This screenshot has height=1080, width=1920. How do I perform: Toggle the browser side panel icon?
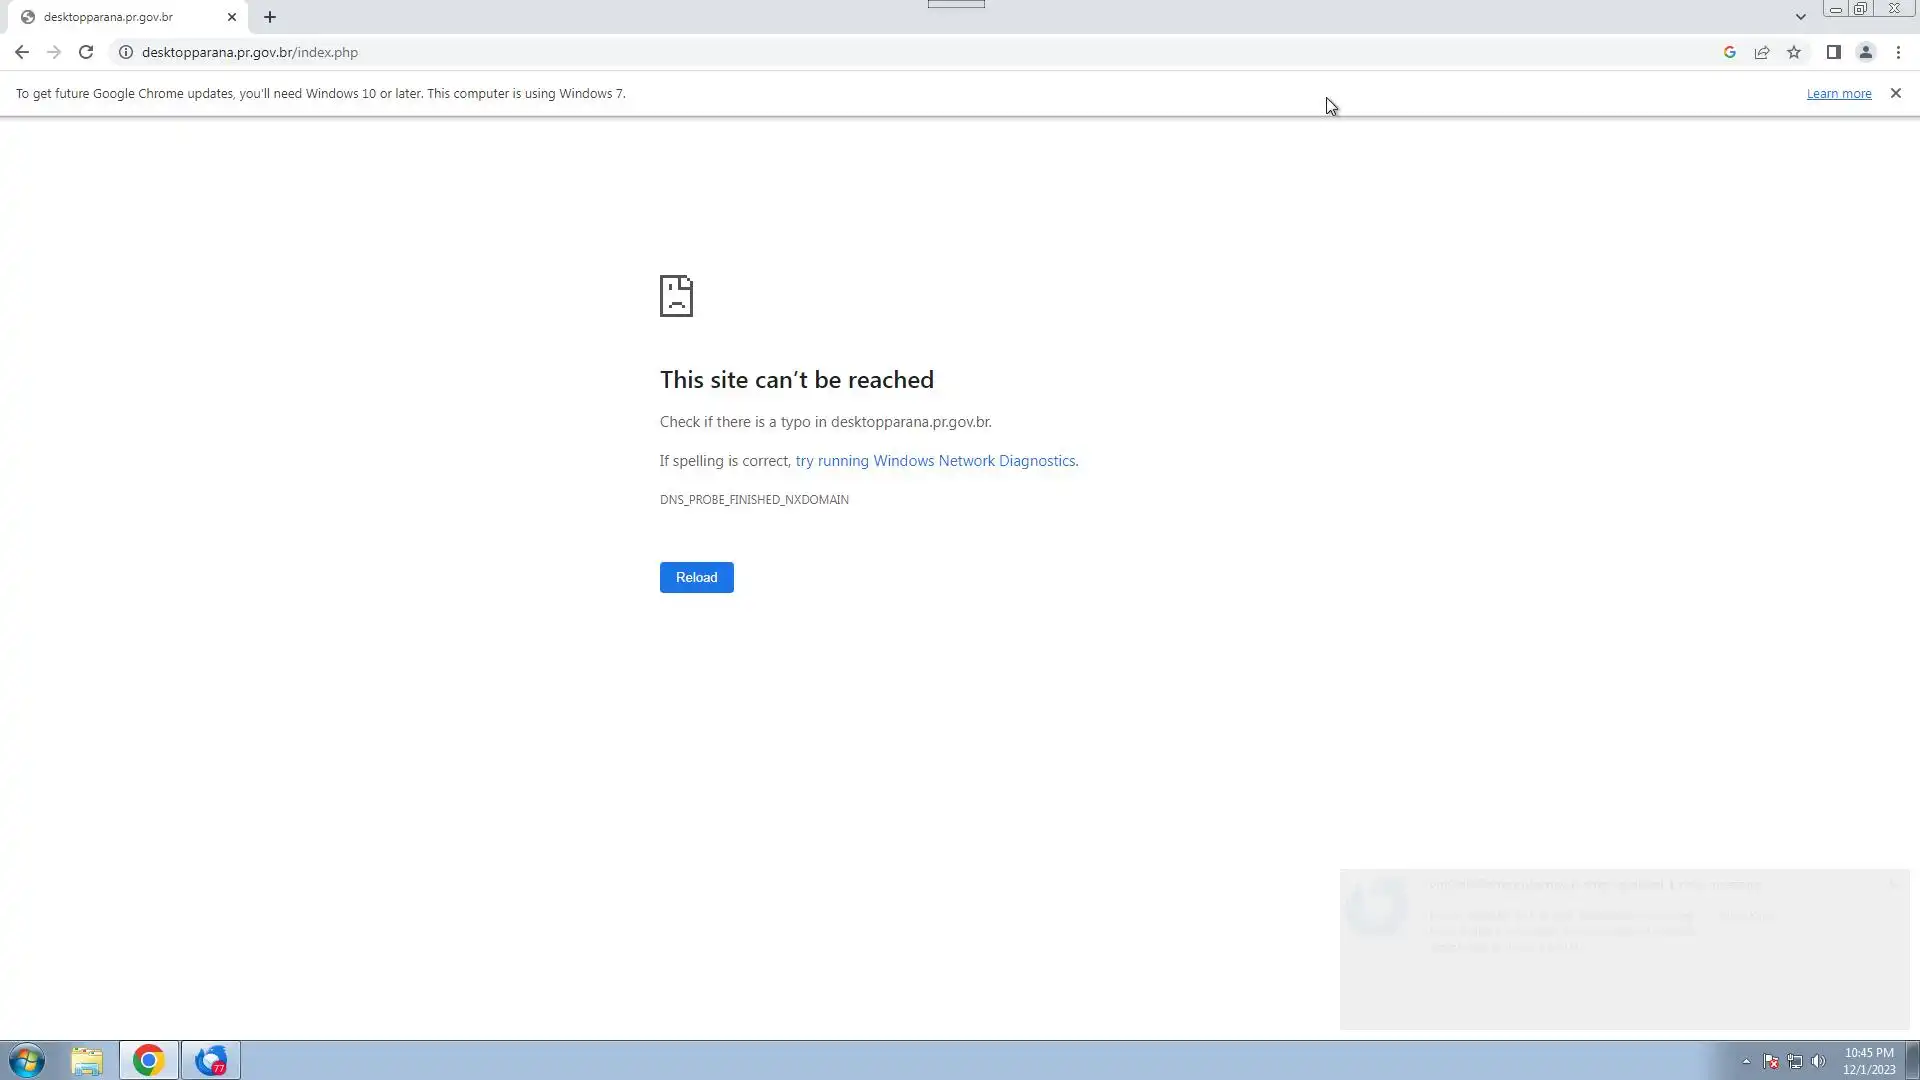(x=1833, y=52)
